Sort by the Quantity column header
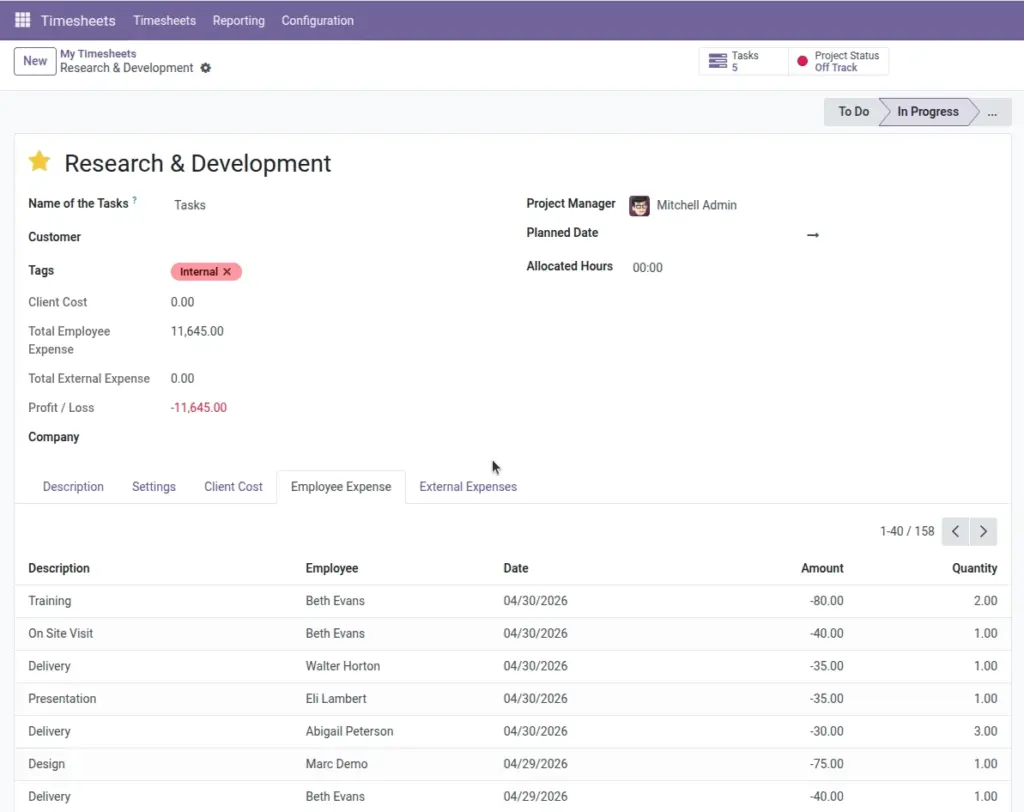Screen dimensions: 1024x812 (x=974, y=568)
